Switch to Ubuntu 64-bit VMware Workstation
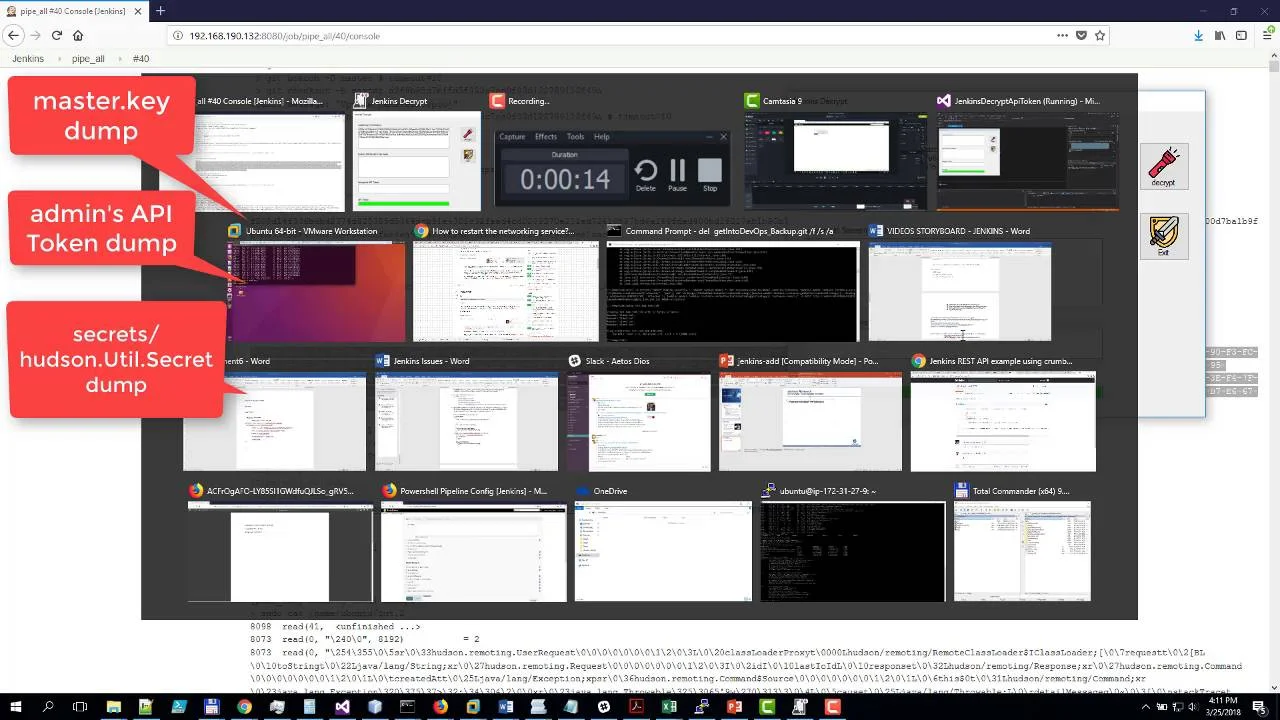Viewport: 1280px width, 720px height. coord(316,283)
